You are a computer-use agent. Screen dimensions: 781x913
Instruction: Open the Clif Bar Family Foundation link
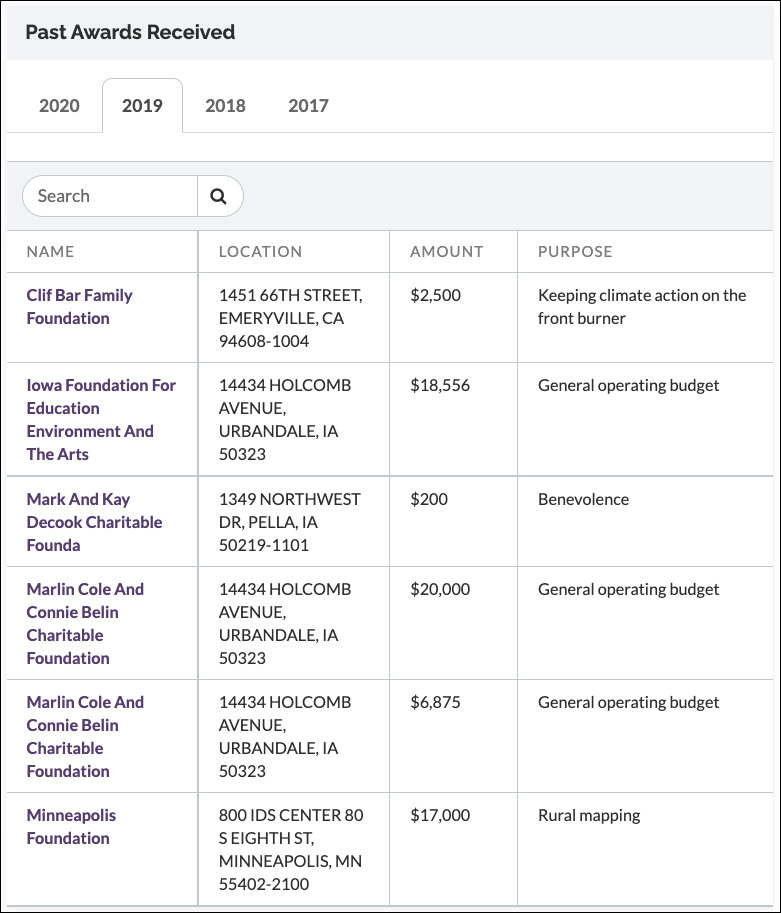click(78, 306)
